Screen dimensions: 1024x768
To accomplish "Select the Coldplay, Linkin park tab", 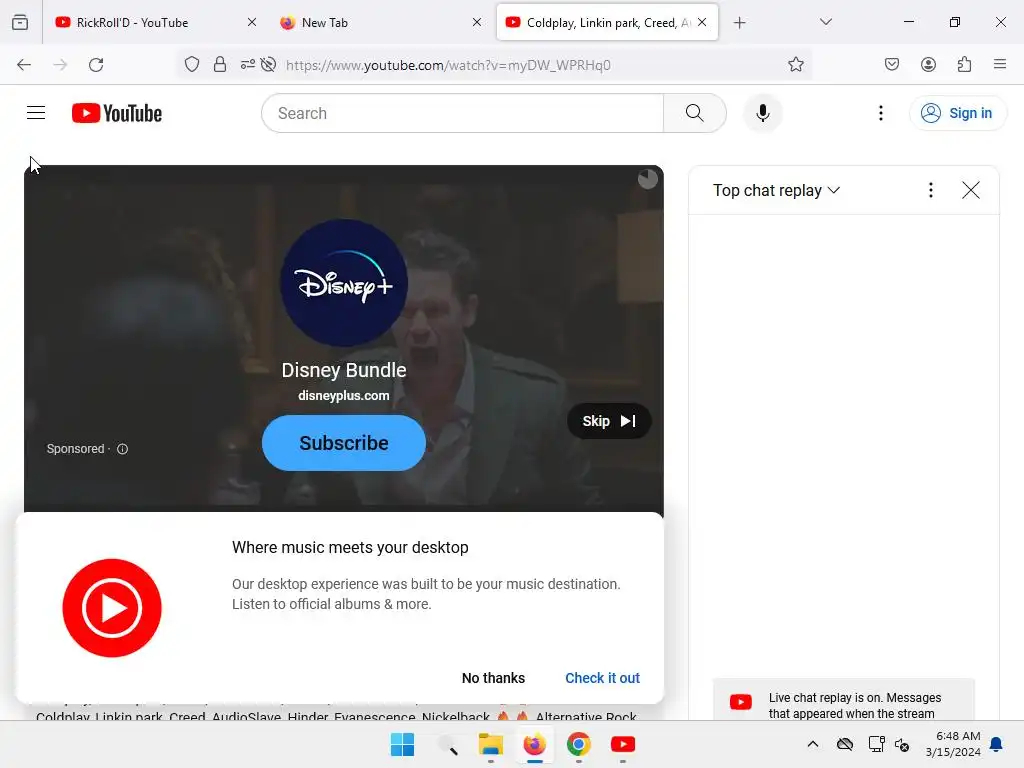I will pyautogui.click(x=607, y=22).
